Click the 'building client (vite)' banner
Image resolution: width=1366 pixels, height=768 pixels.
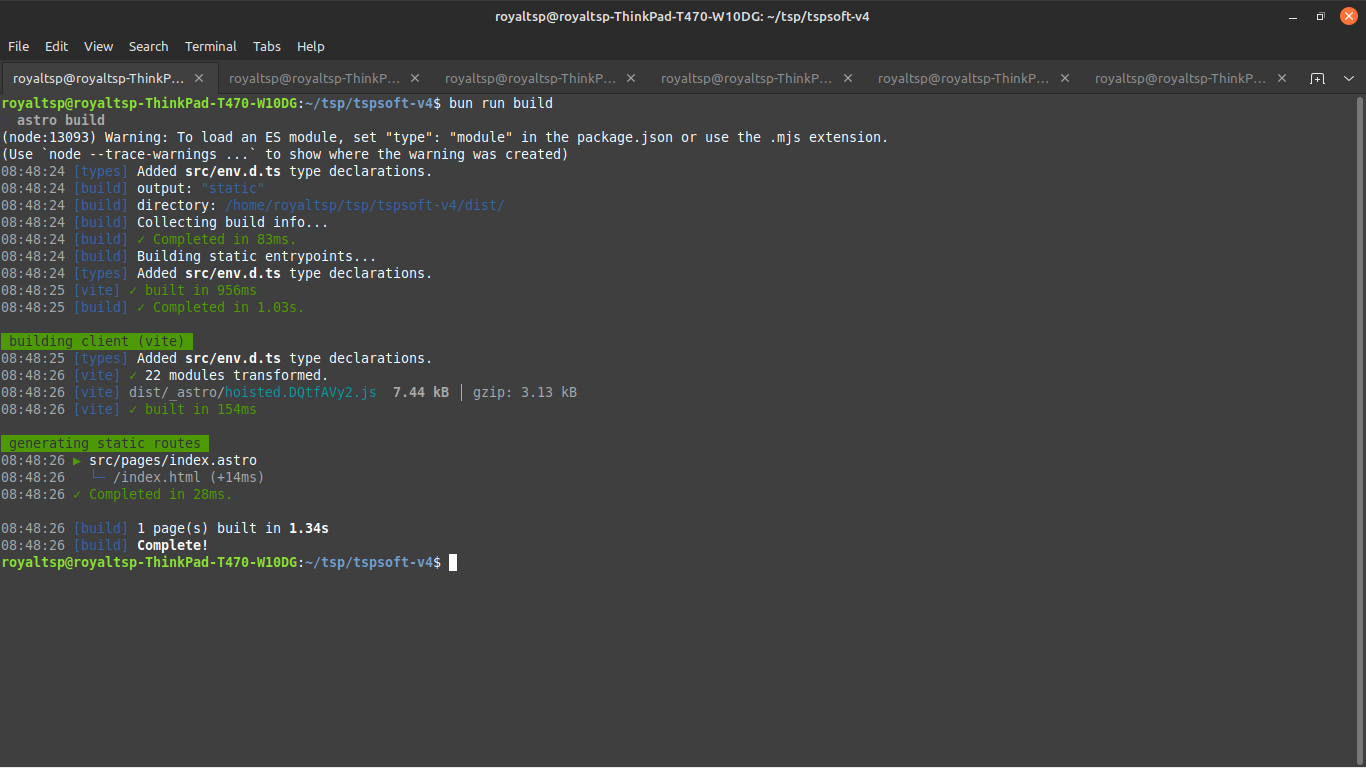97,341
